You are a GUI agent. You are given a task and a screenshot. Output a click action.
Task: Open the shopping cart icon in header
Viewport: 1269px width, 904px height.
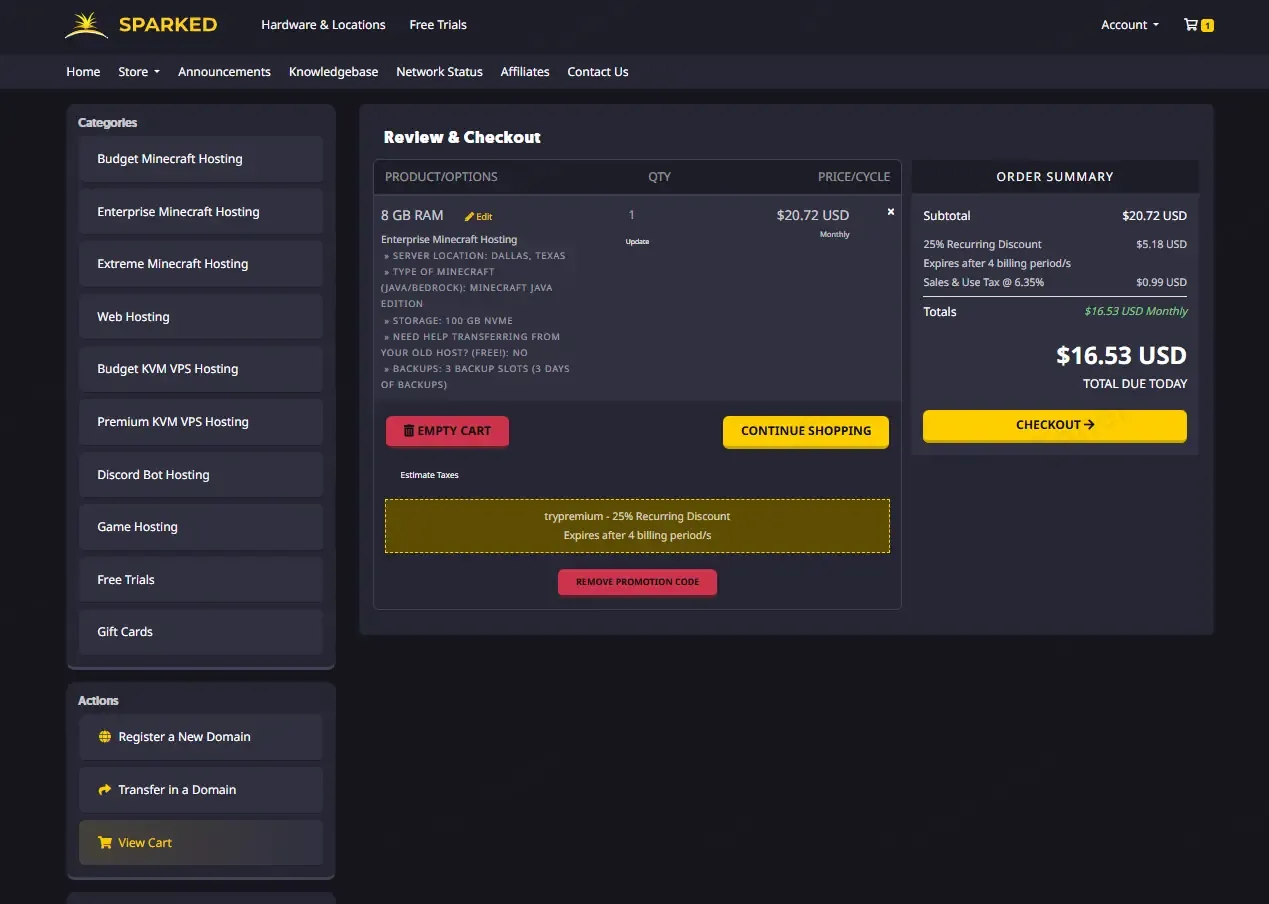pyautogui.click(x=1198, y=25)
